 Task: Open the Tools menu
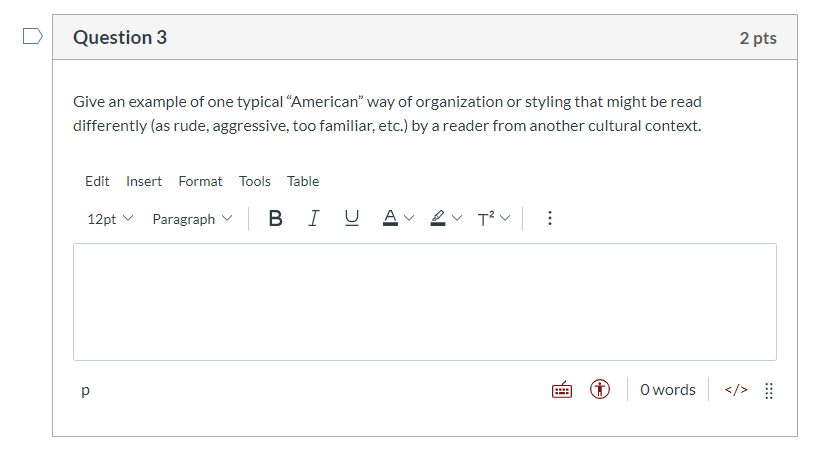tap(254, 182)
